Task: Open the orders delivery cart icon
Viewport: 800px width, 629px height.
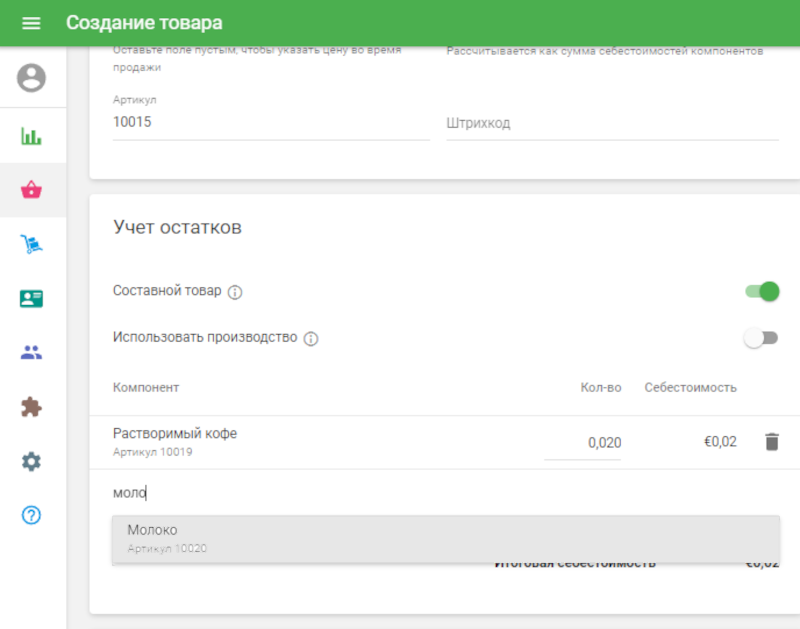Action: pos(30,243)
